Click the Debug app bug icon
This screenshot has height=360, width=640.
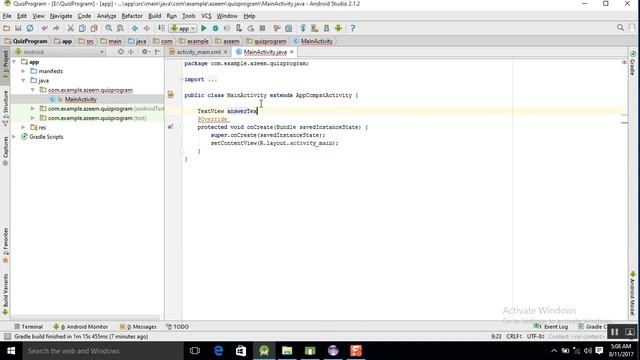coord(216,28)
